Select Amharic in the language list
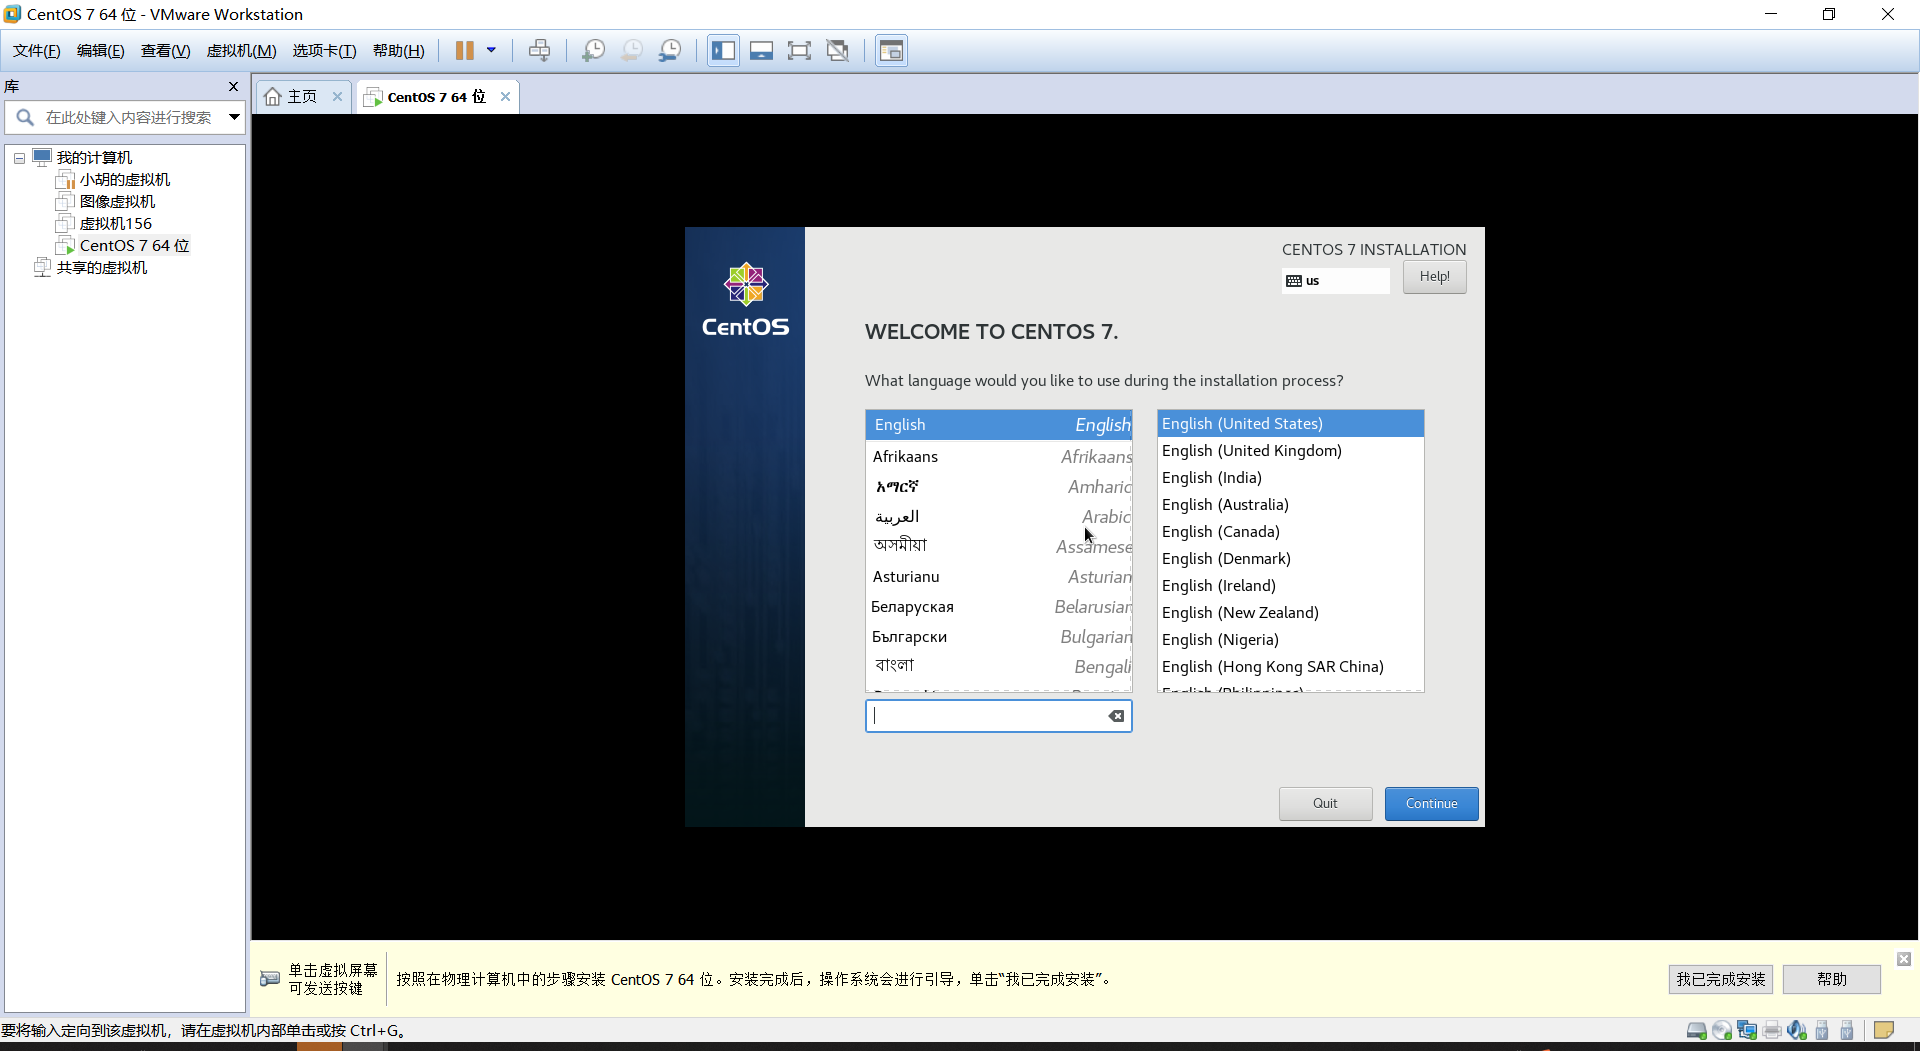The height and width of the screenshot is (1051, 1920). [999, 487]
